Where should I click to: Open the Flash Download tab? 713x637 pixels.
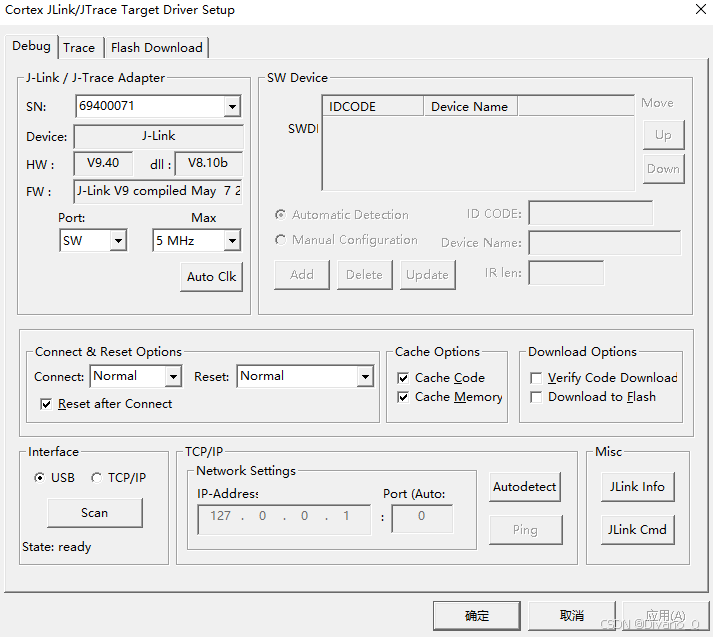[156, 48]
